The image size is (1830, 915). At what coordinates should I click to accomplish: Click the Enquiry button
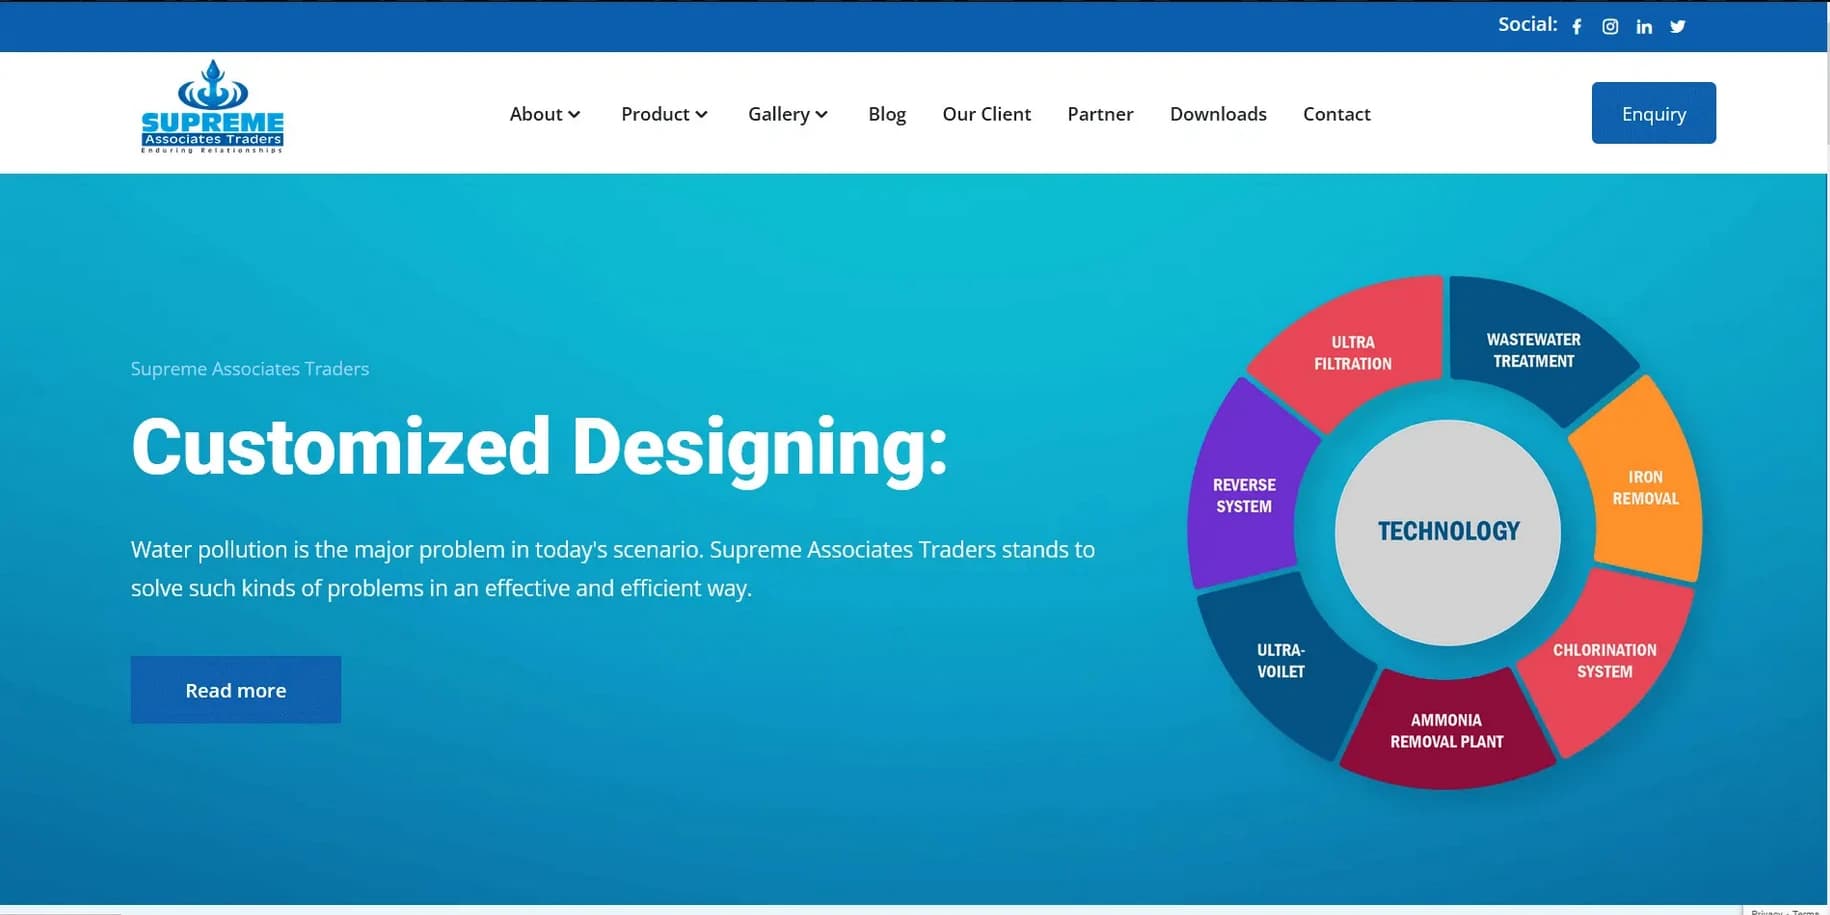[x=1653, y=113]
